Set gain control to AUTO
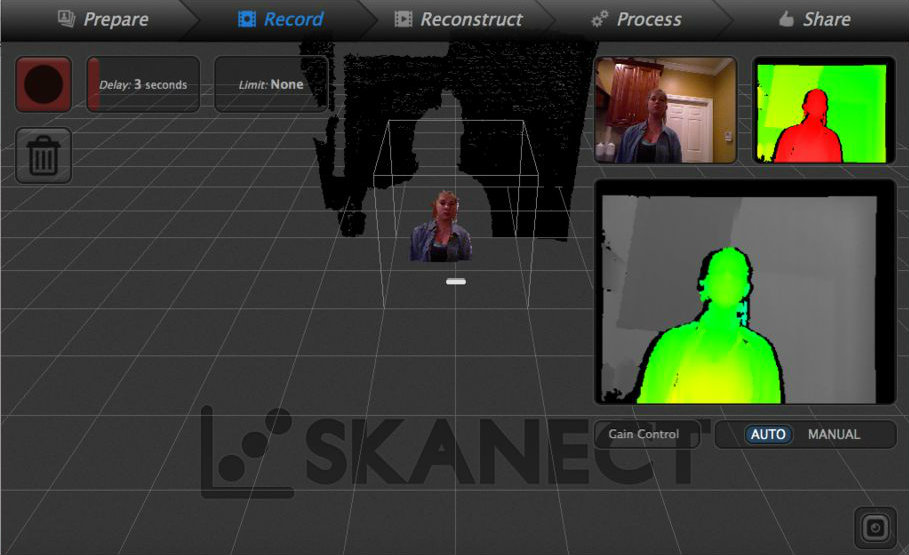909x555 pixels. pyautogui.click(x=768, y=434)
